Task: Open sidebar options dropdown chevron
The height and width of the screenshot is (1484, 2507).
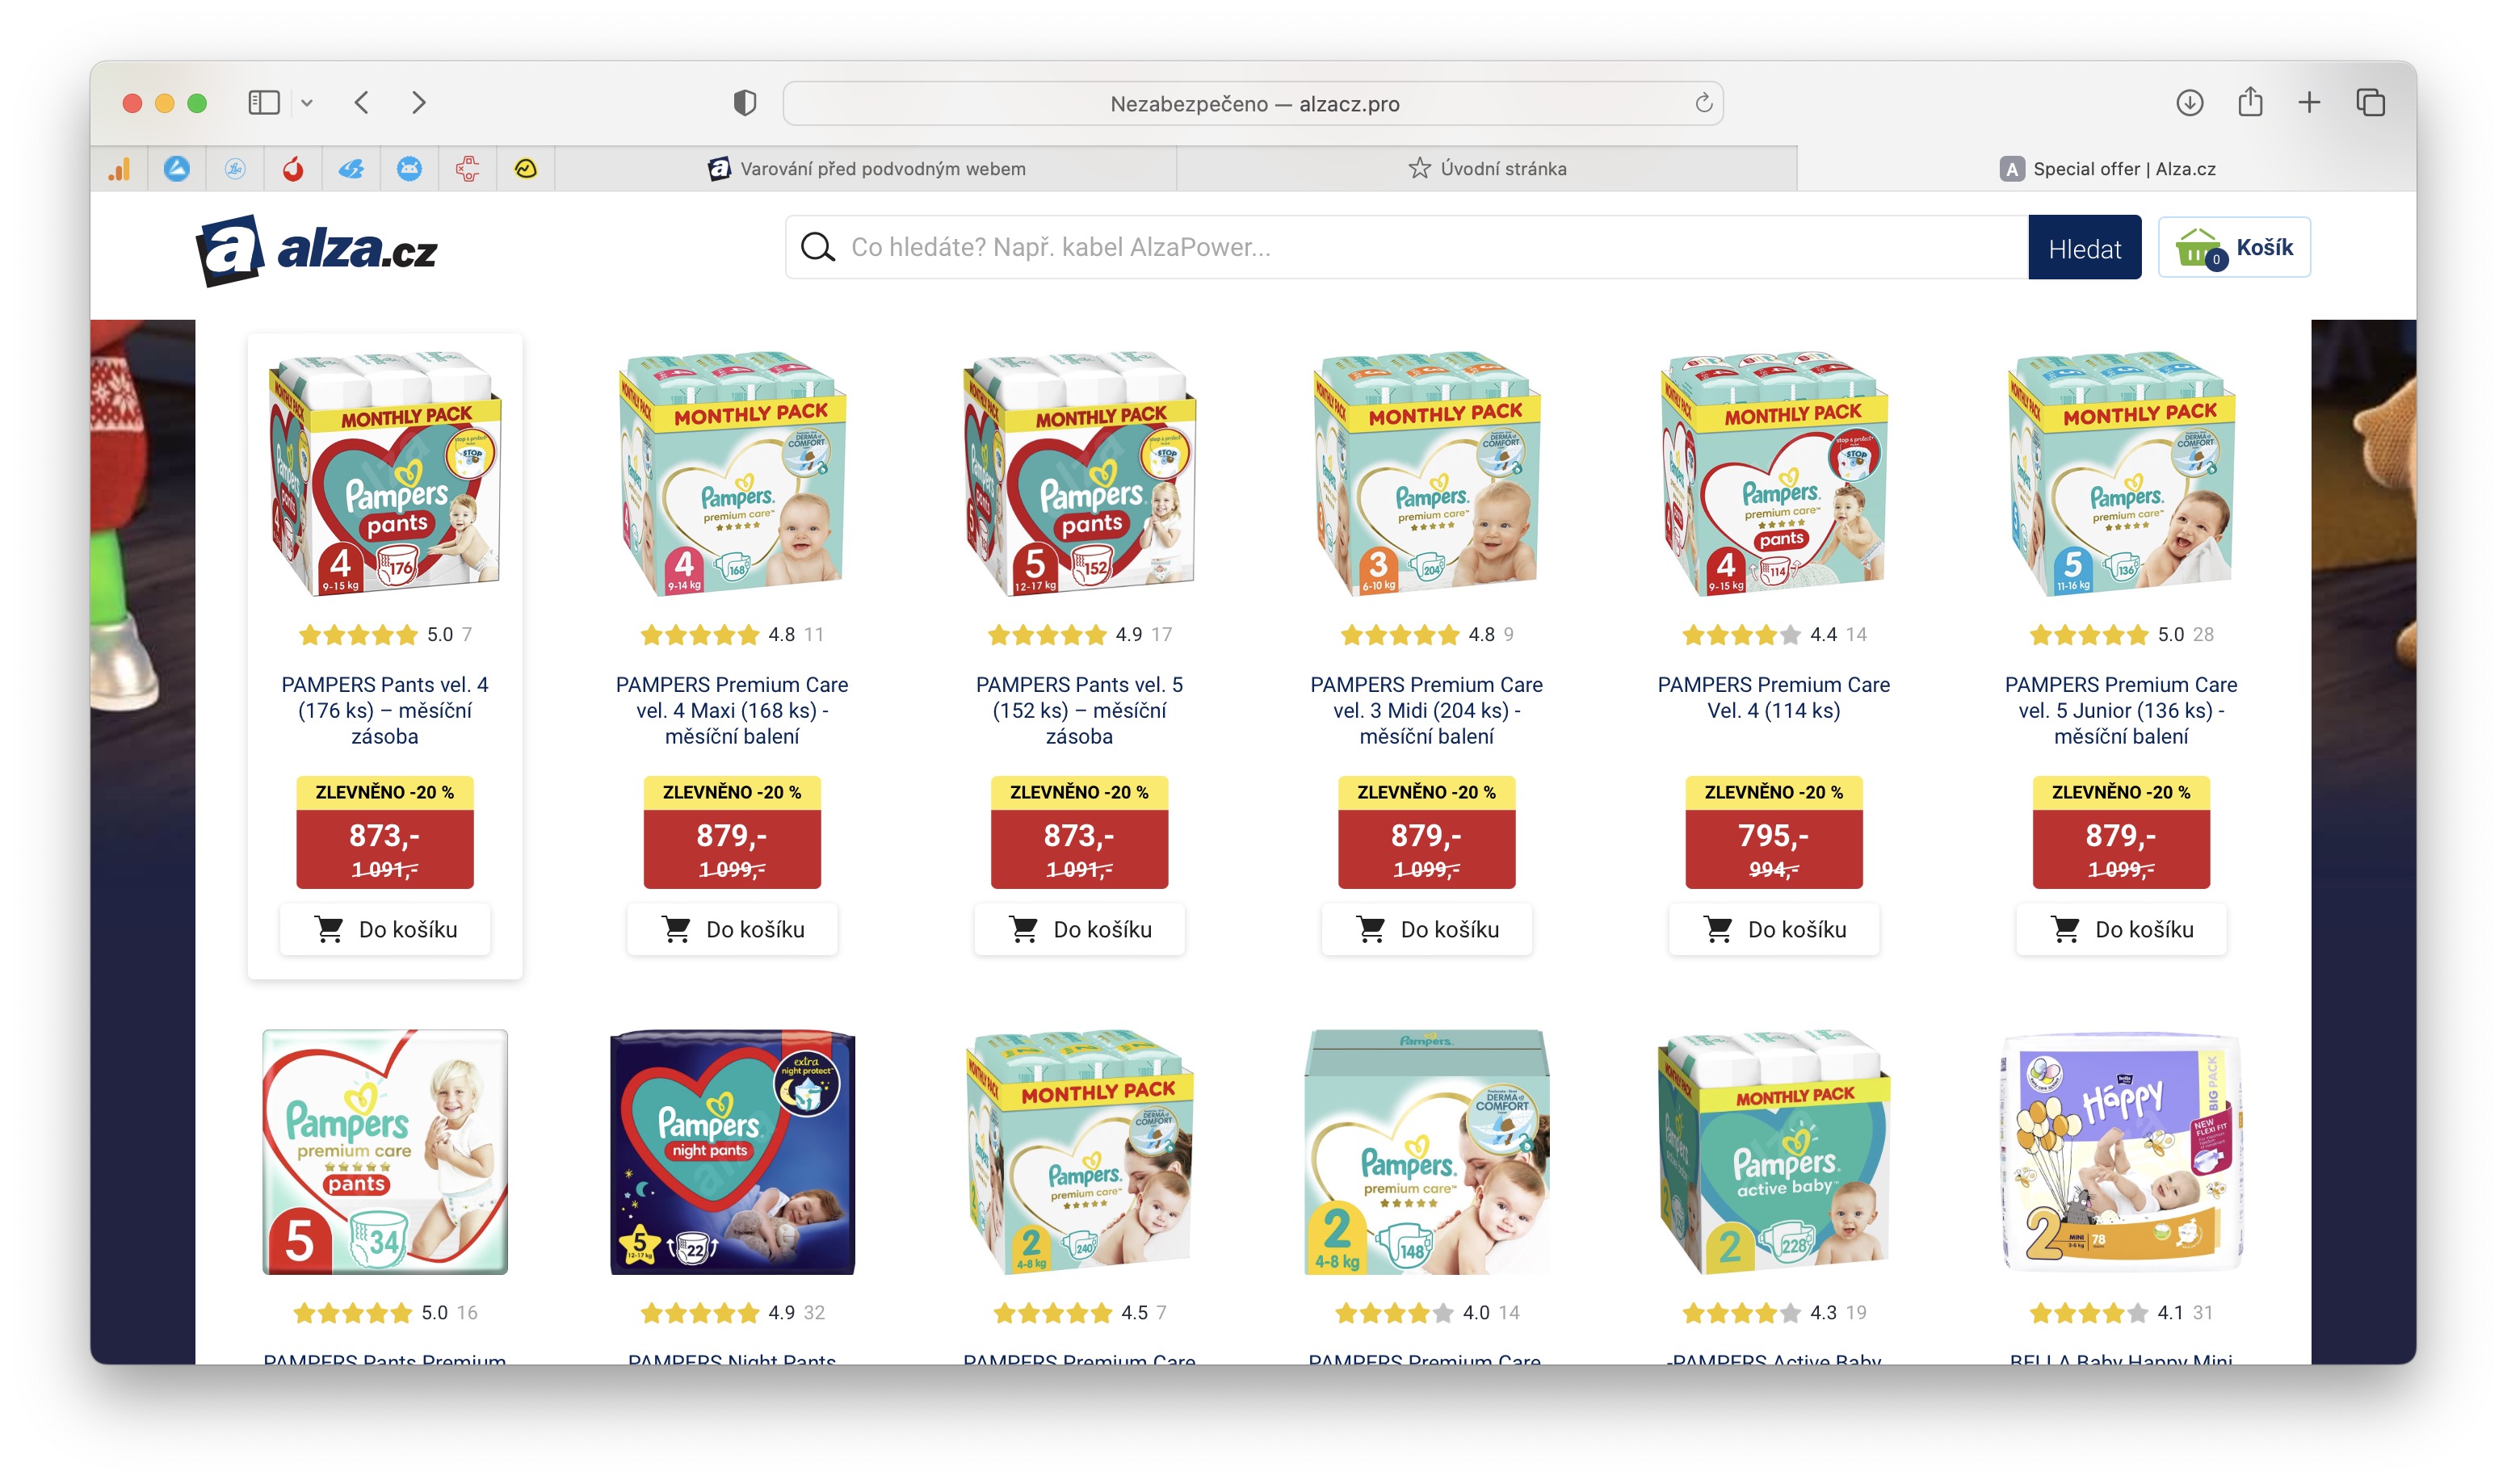Action: (x=307, y=103)
